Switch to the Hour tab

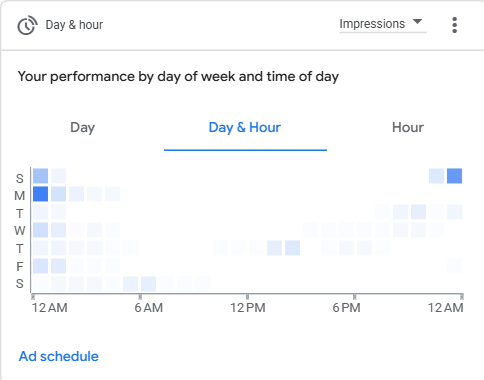click(x=408, y=128)
